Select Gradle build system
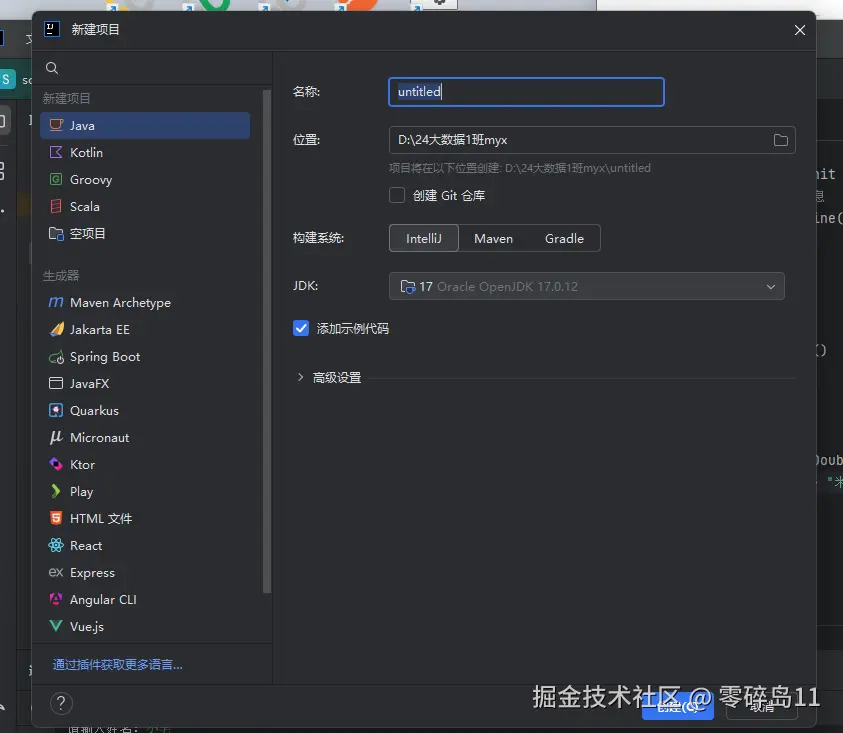Screen dimensions: 843x733 [564, 238]
